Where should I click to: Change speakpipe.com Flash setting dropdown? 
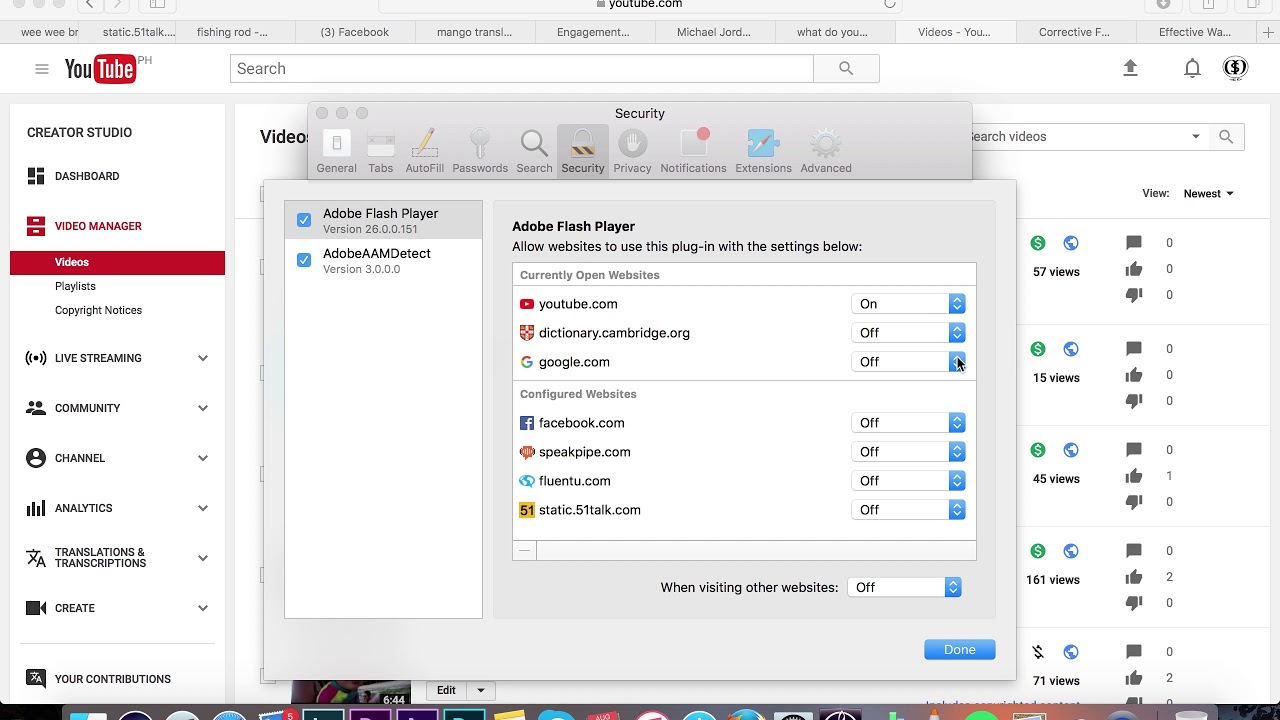908,452
